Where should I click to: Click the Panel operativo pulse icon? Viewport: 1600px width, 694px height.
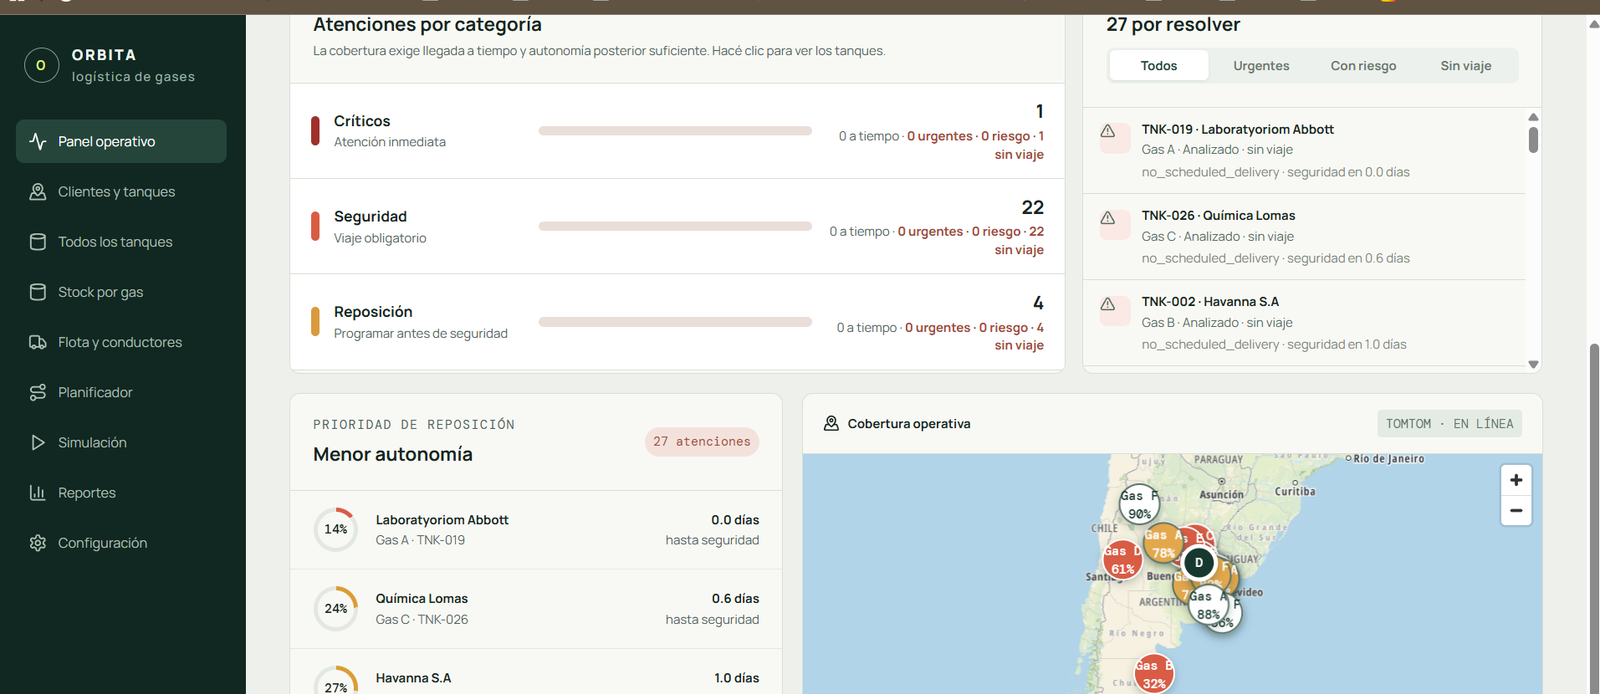(x=38, y=141)
